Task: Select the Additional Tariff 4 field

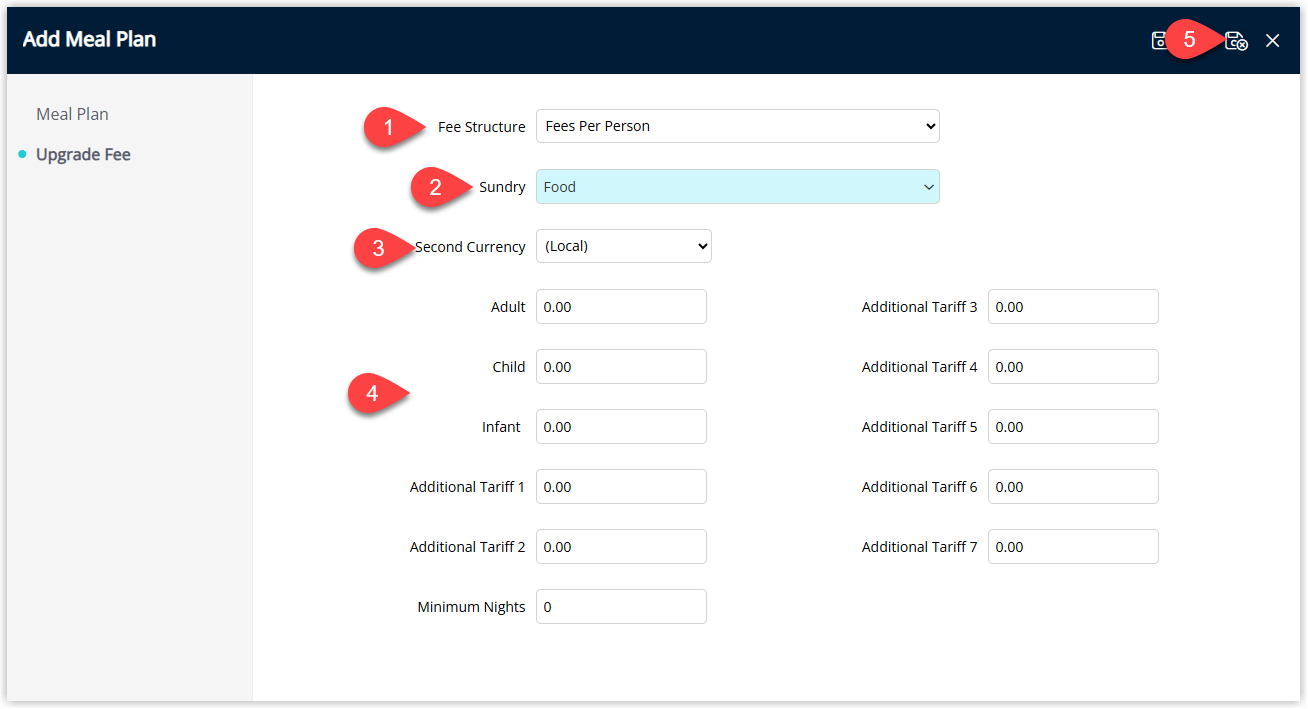Action: pyautogui.click(x=1073, y=367)
